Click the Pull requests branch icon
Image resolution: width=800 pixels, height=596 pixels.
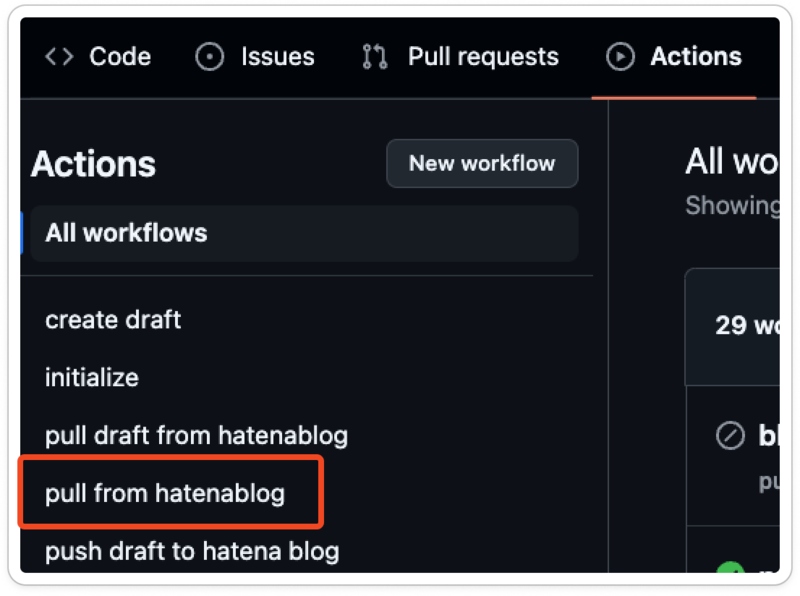(x=375, y=57)
